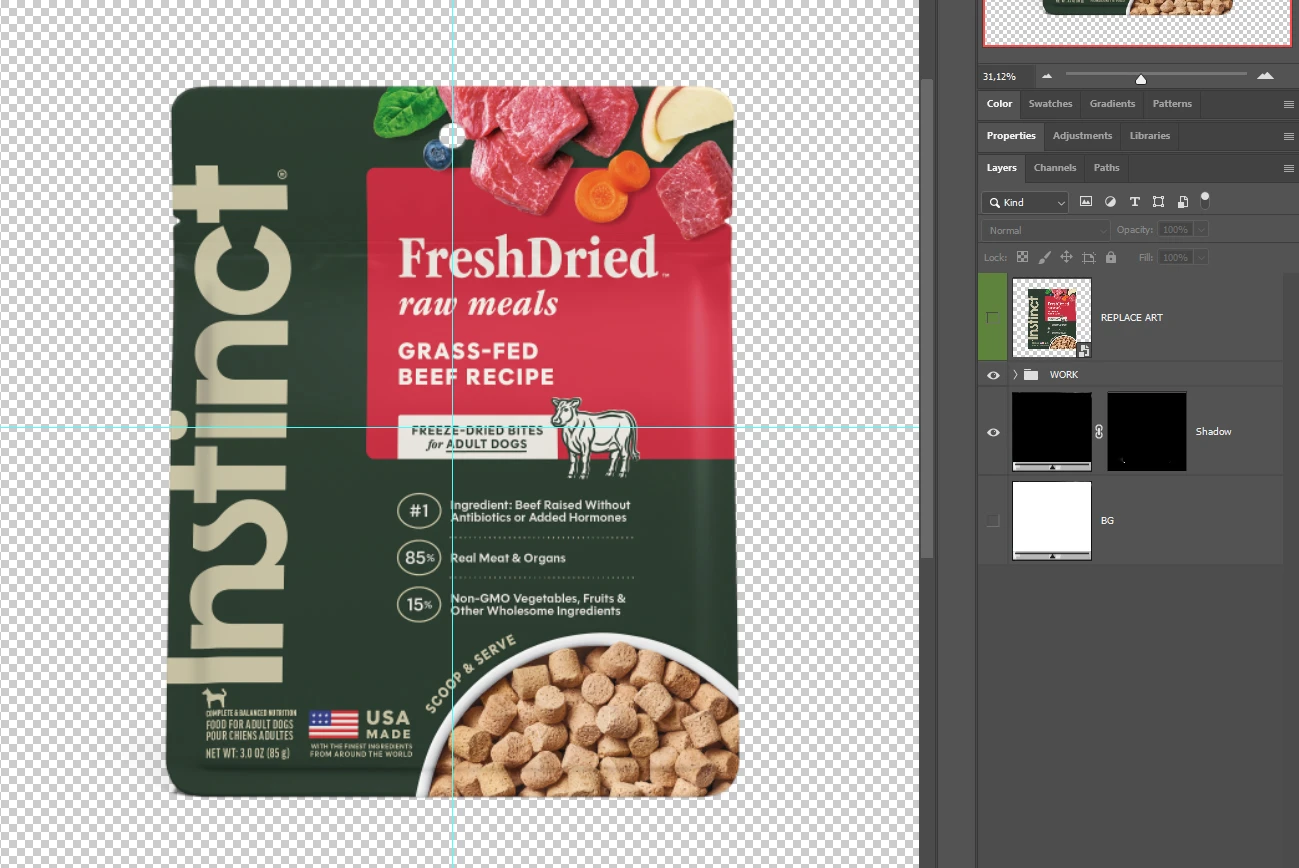The image size is (1299, 868).
Task: Select the Shadow layer mask thumbnail
Action: [1147, 432]
